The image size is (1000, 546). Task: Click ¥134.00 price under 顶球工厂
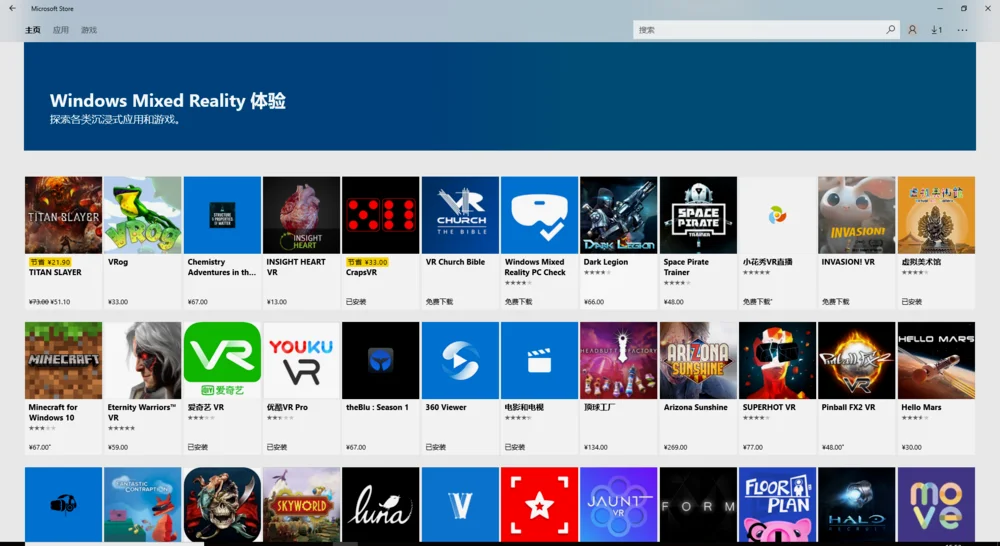(596, 447)
